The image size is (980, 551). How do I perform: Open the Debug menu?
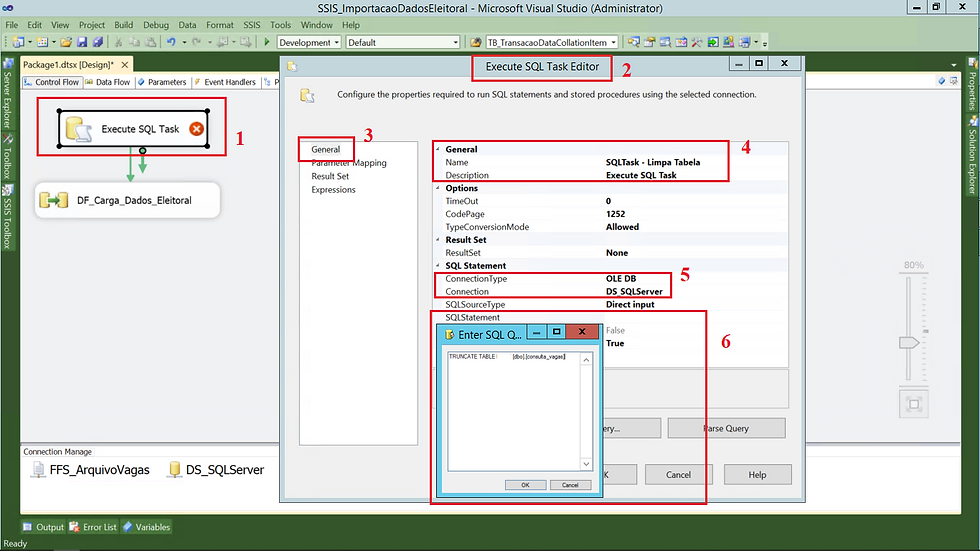click(156, 25)
